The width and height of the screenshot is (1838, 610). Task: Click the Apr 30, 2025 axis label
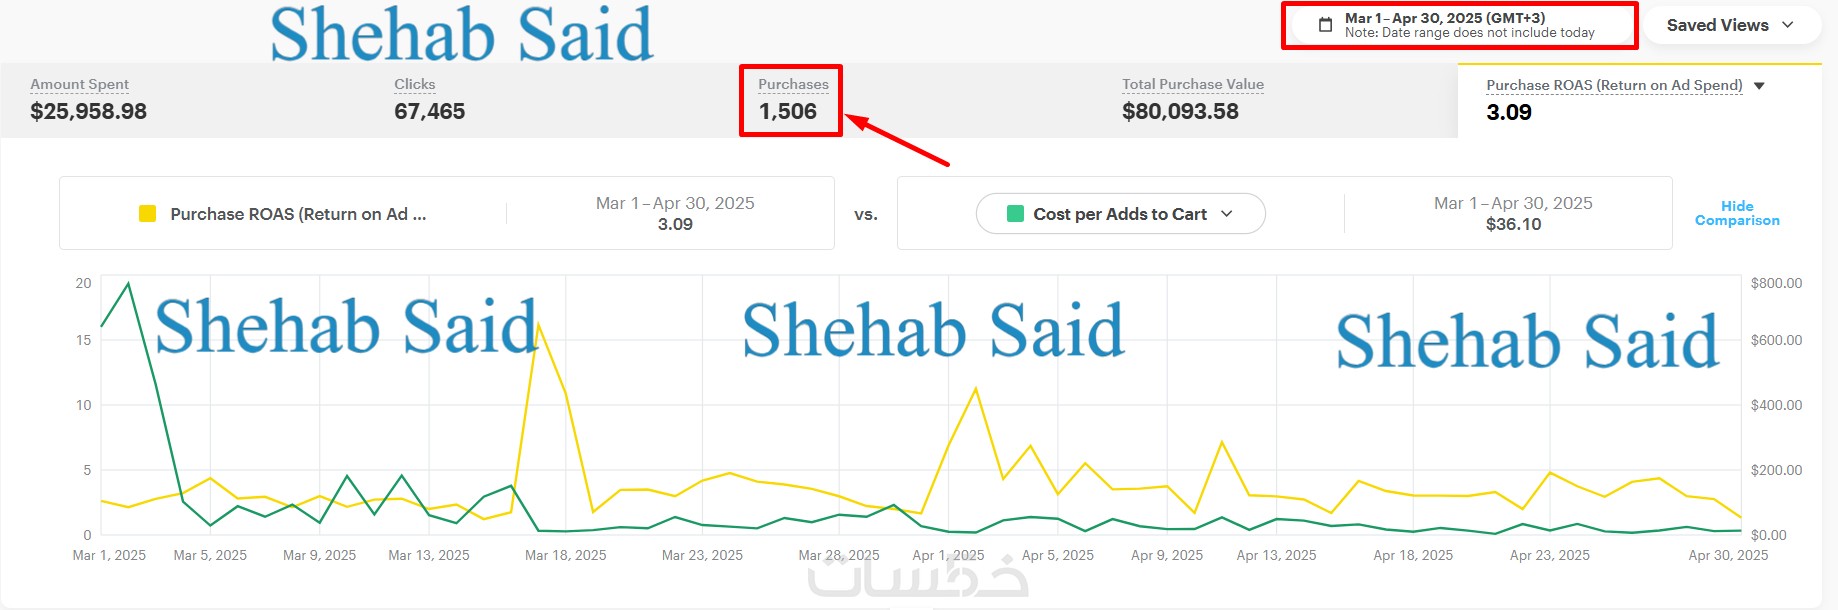pyautogui.click(x=1728, y=555)
